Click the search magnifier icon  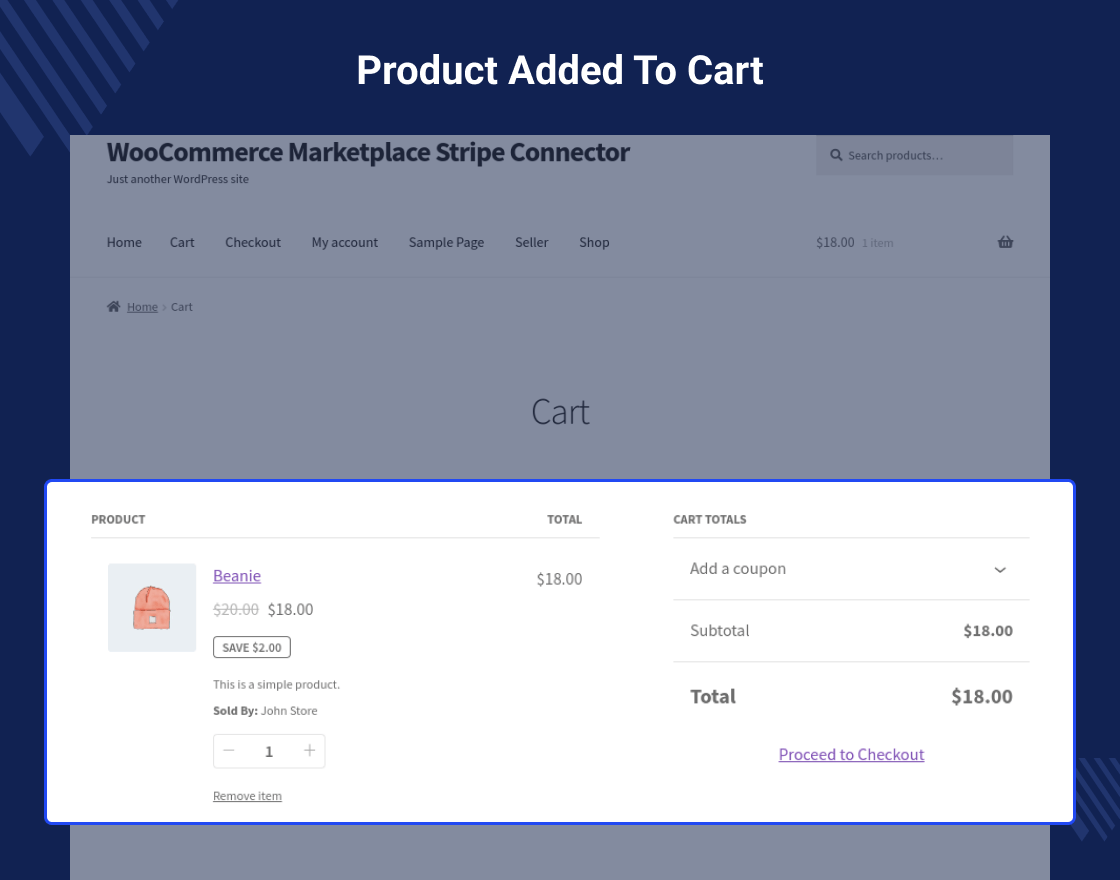[x=836, y=155]
